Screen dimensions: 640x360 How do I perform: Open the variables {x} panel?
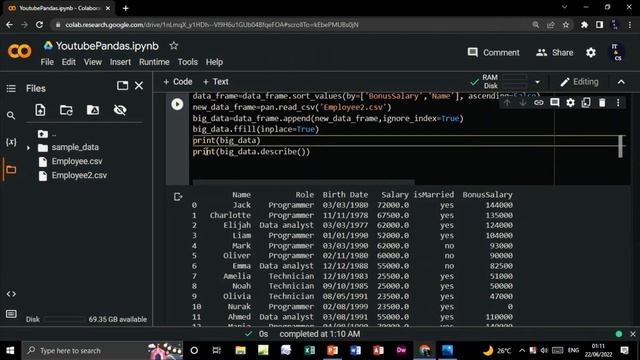click(x=11, y=142)
